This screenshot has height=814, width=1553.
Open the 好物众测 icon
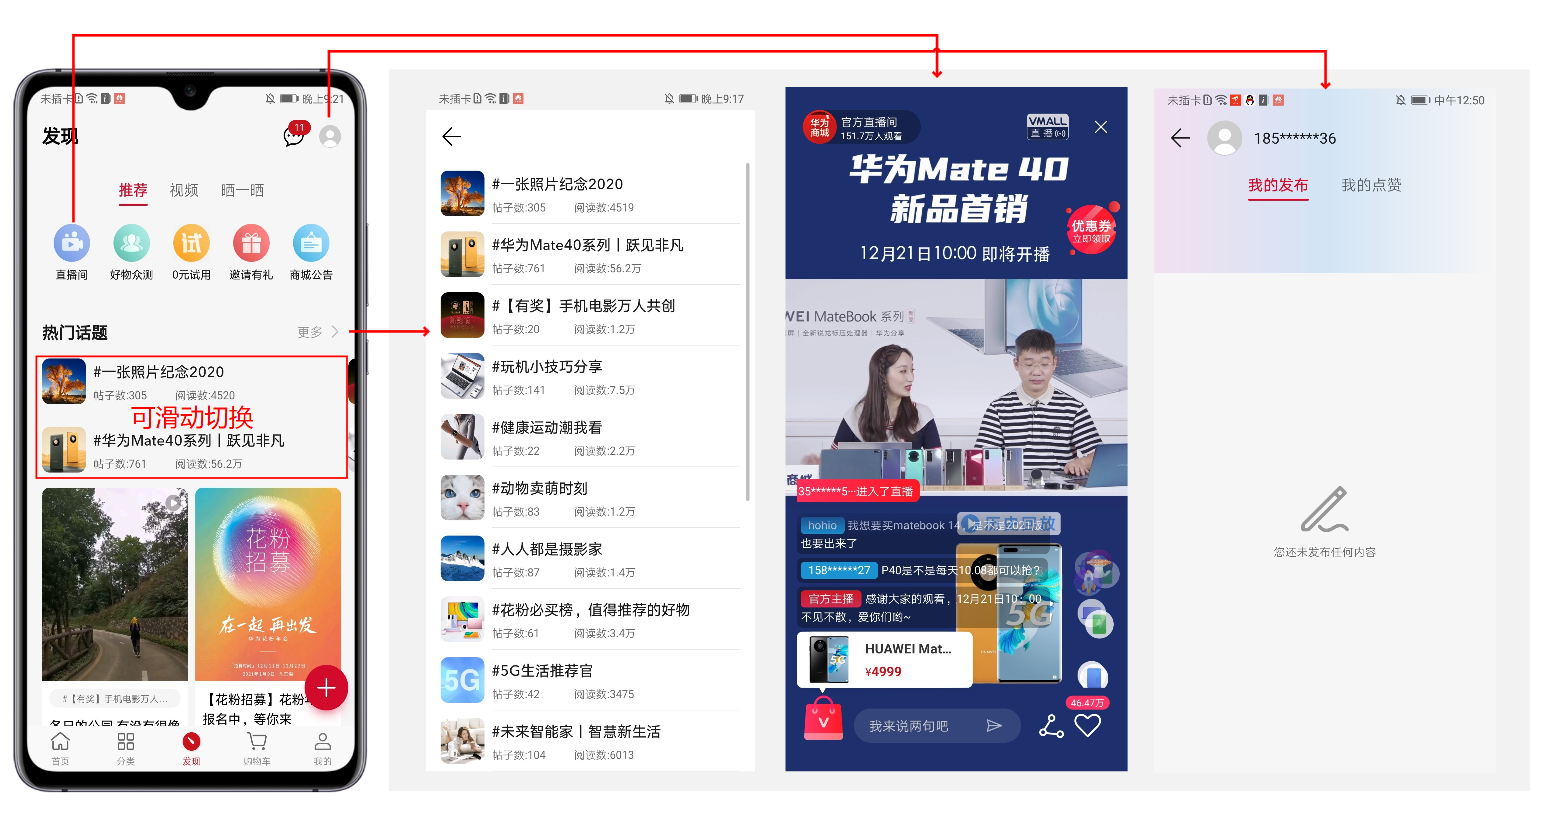[131, 243]
